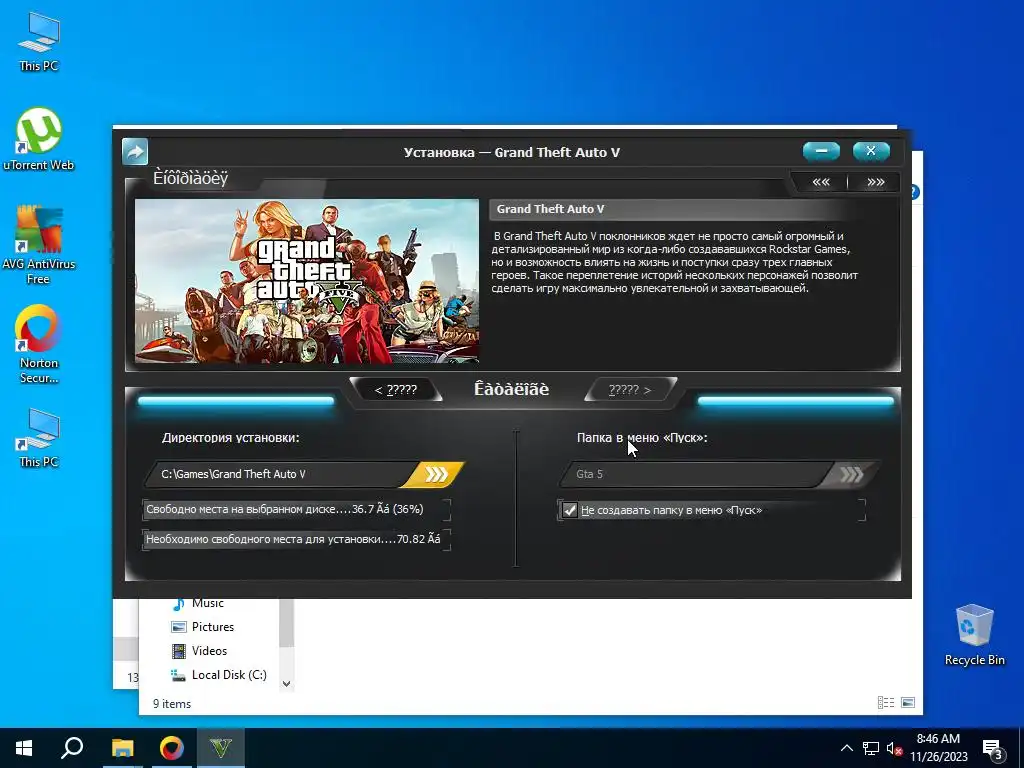This screenshot has width=1024, height=768.
Task: Open Norton browser taskbar icon
Action: click(x=172, y=748)
